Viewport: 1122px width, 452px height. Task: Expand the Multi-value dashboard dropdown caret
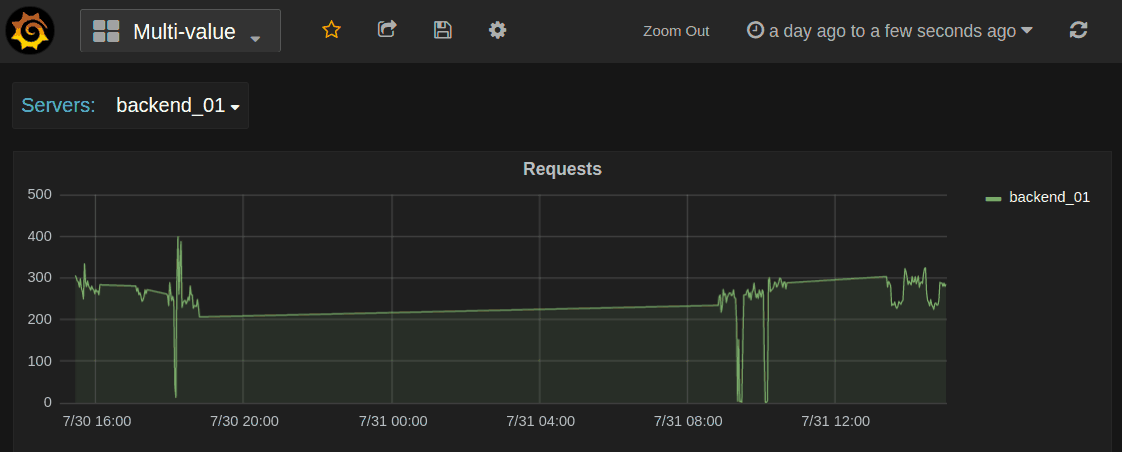click(x=256, y=38)
